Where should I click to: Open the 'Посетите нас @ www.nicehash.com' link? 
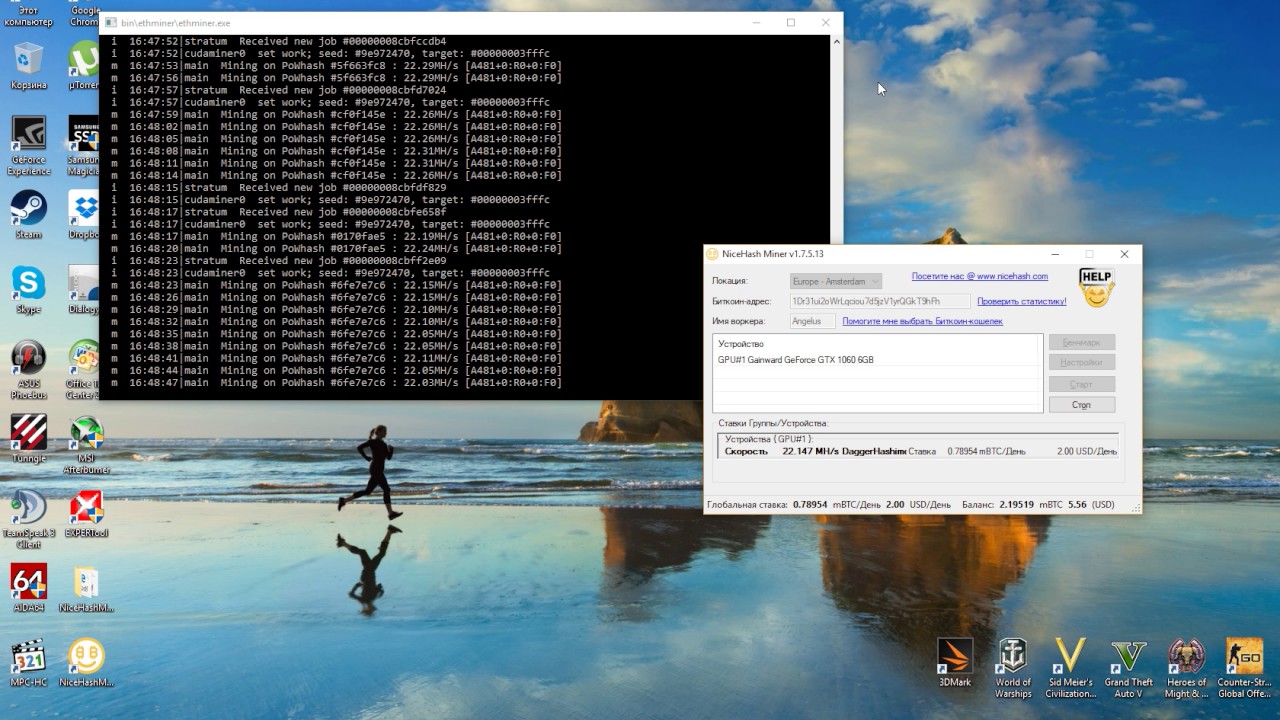979,276
